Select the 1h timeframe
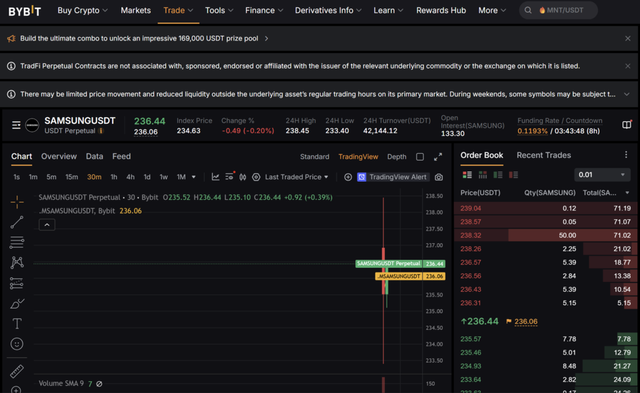640x393 pixels. click(x=114, y=177)
